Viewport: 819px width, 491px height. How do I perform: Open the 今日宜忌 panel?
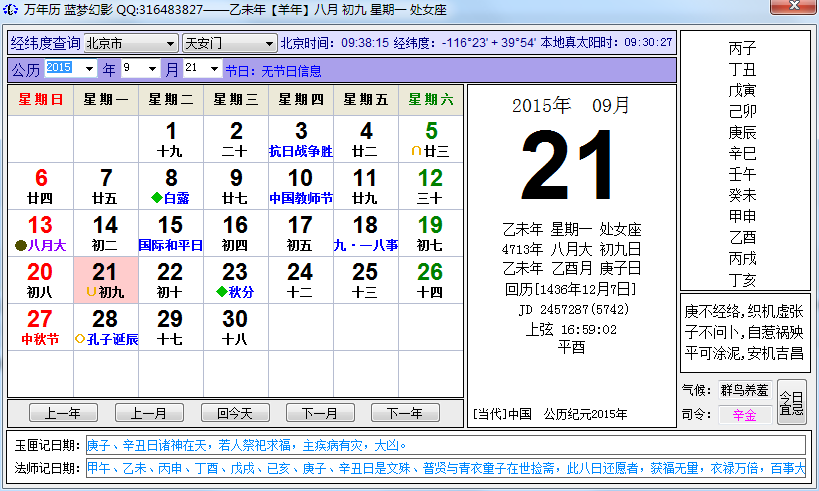pos(791,403)
